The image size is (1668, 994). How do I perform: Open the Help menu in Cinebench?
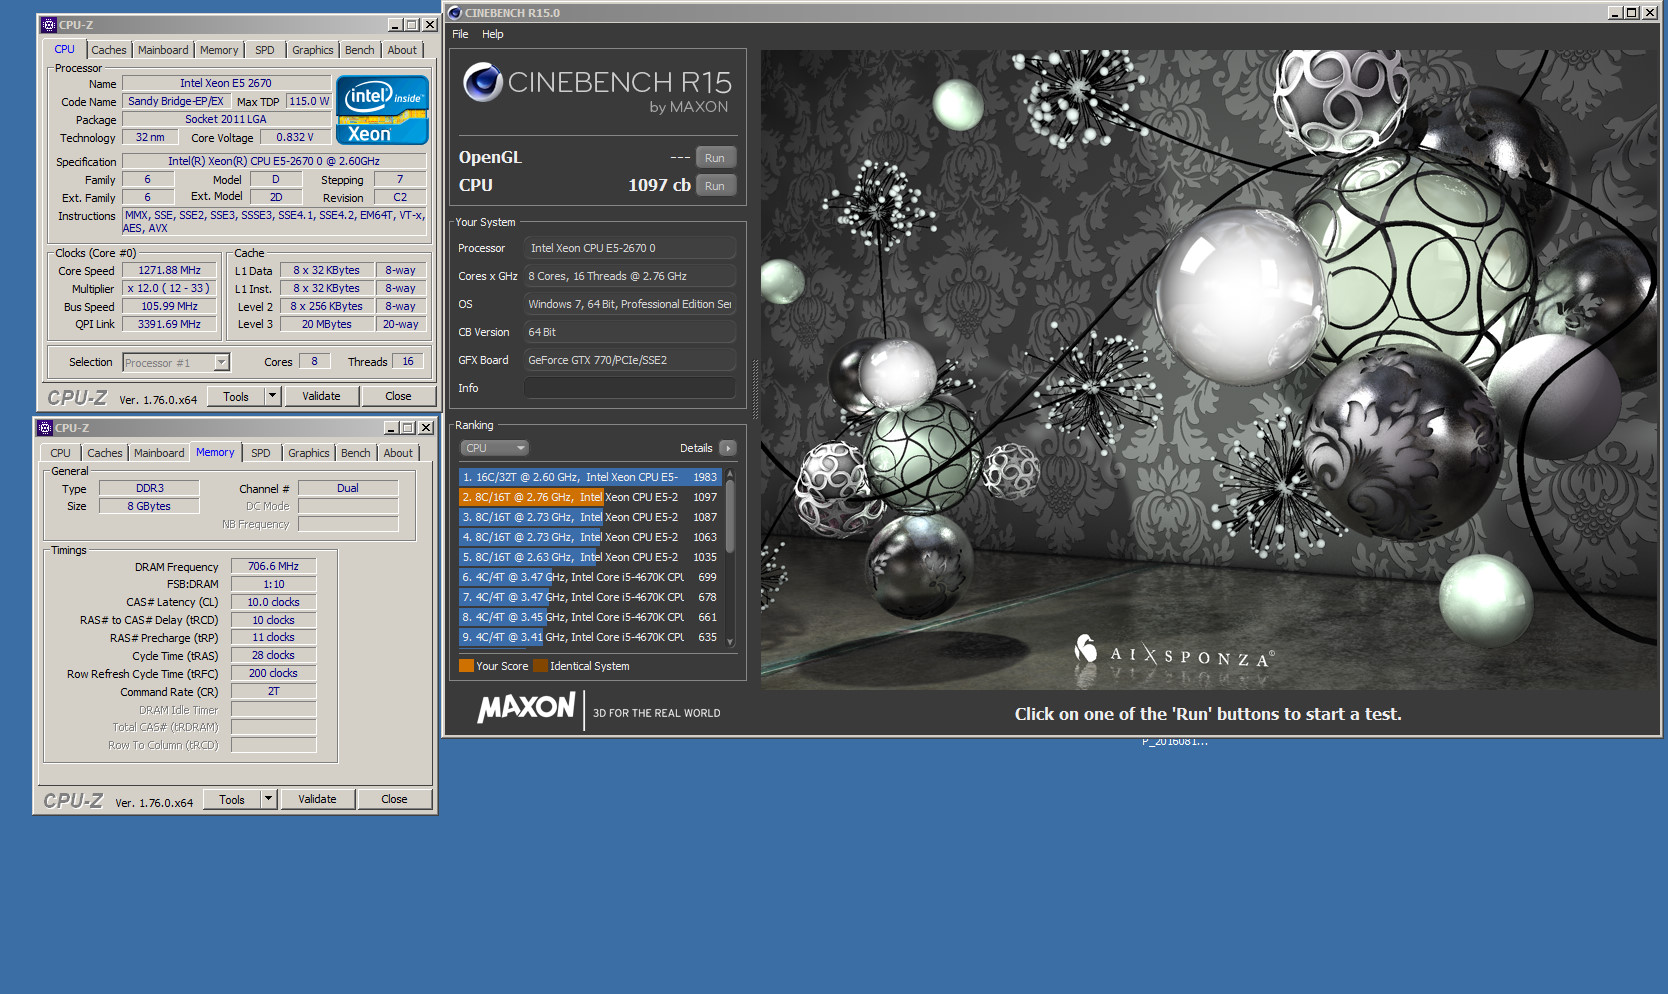(x=493, y=34)
